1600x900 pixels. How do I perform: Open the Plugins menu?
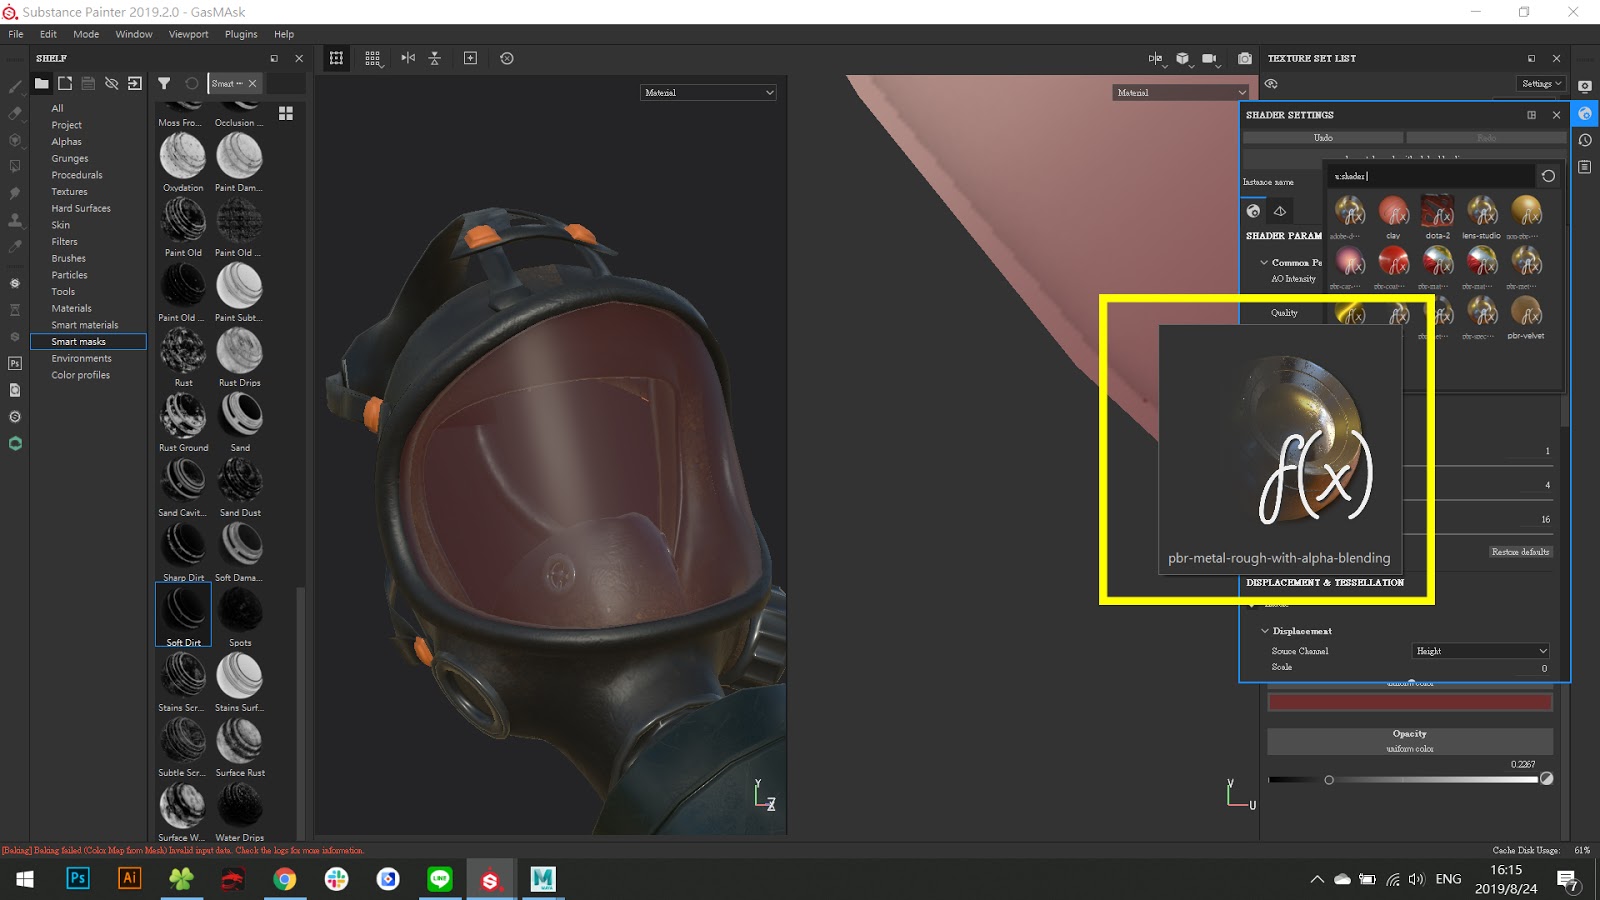(x=241, y=34)
